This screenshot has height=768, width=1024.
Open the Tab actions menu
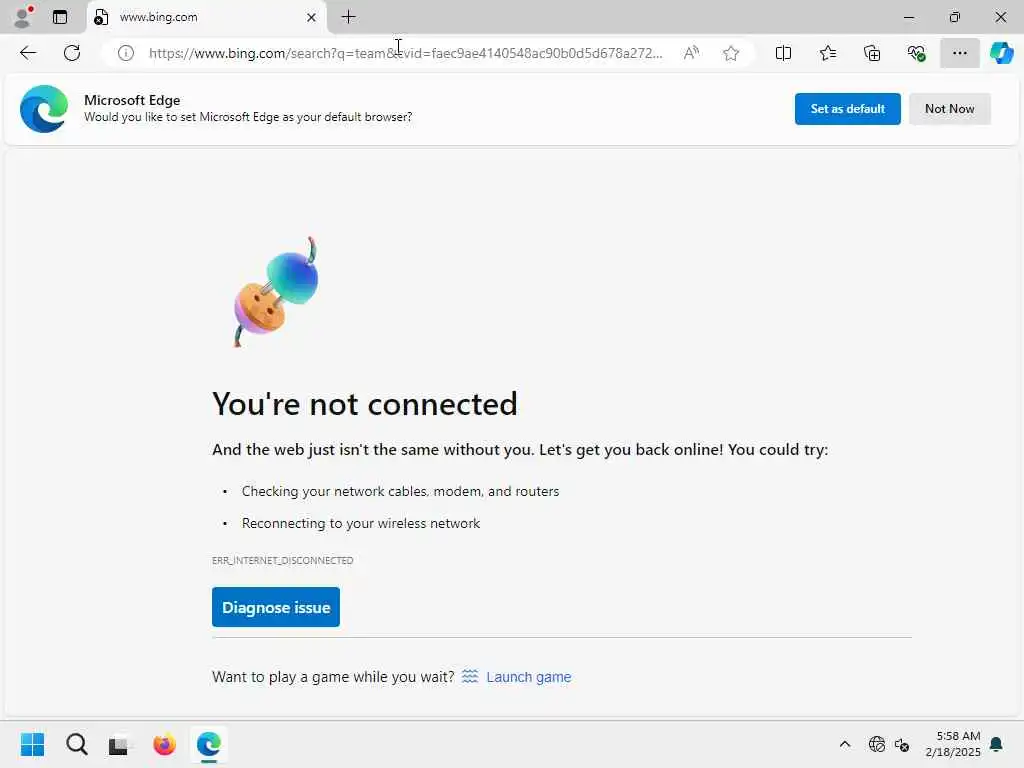(x=60, y=17)
